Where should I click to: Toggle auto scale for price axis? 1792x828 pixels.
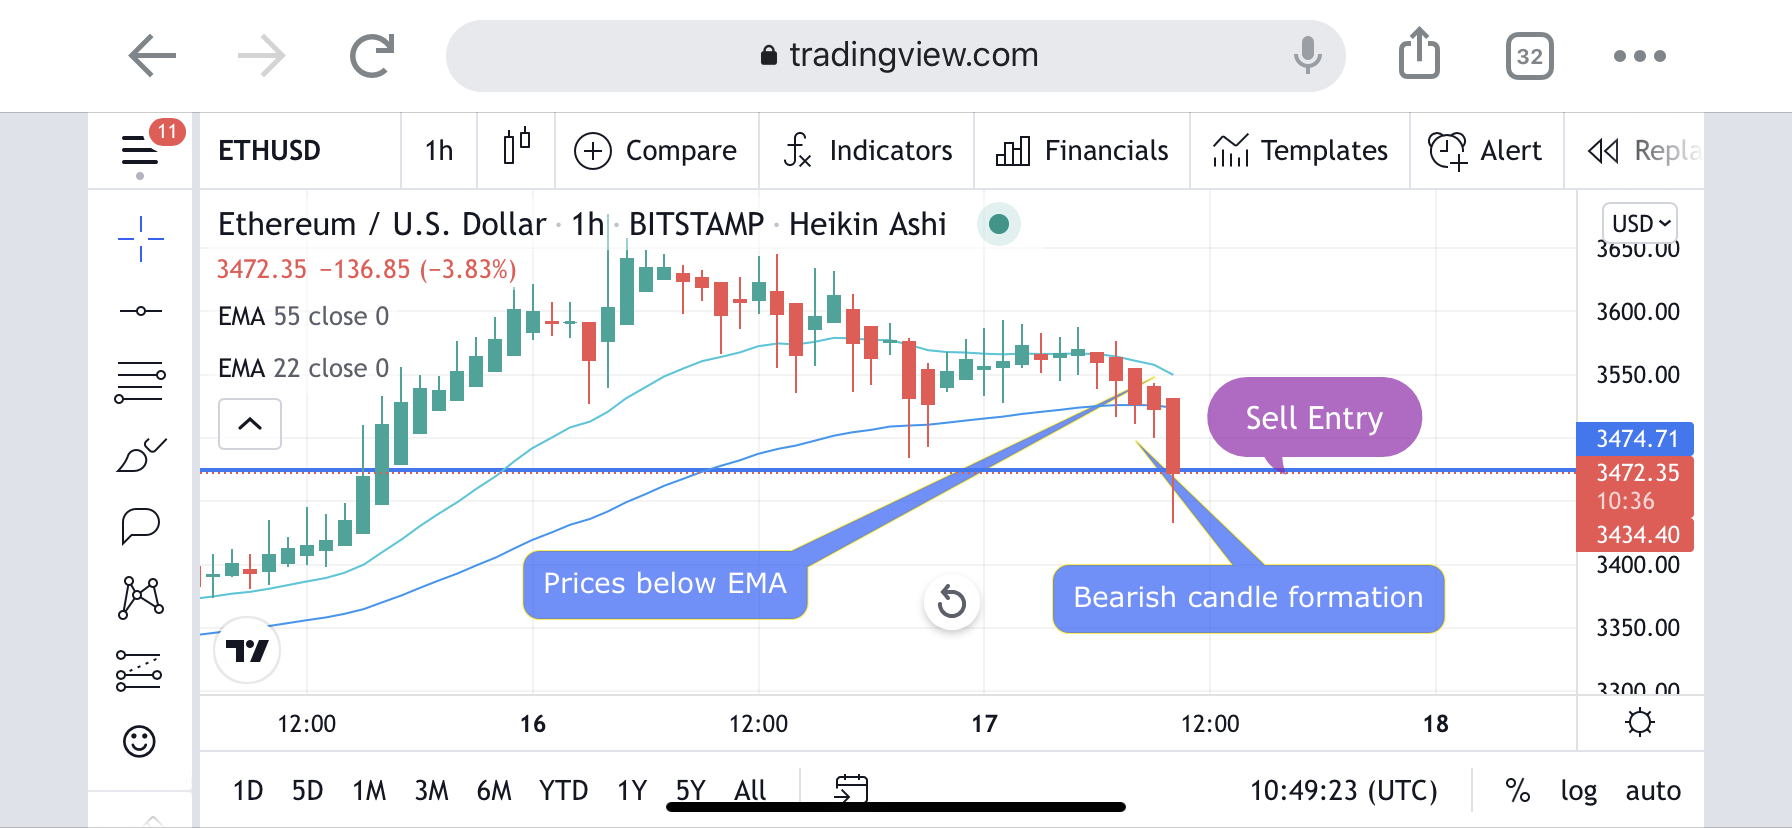click(x=1652, y=791)
